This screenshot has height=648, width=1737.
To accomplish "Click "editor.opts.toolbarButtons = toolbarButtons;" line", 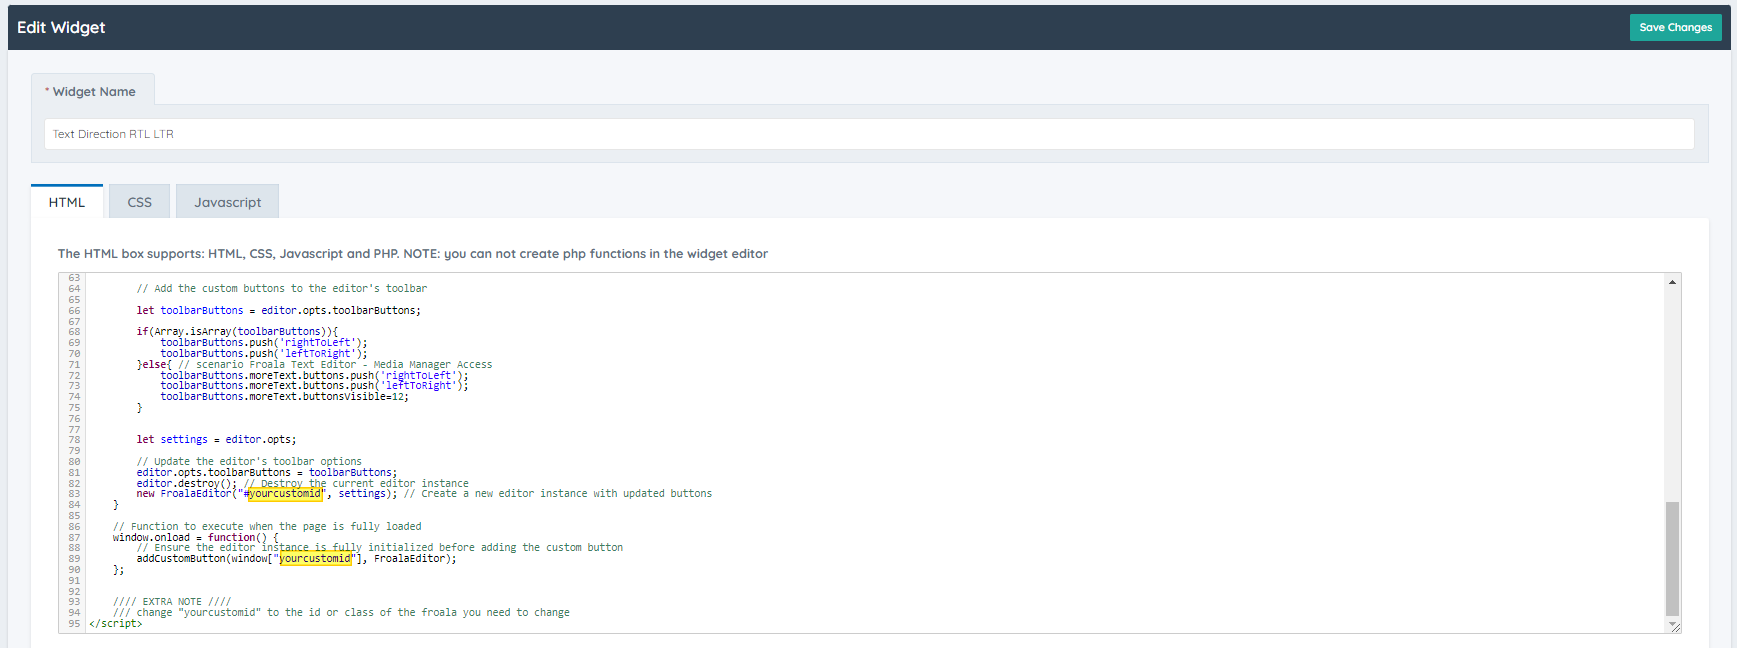I will (x=267, y=472).
